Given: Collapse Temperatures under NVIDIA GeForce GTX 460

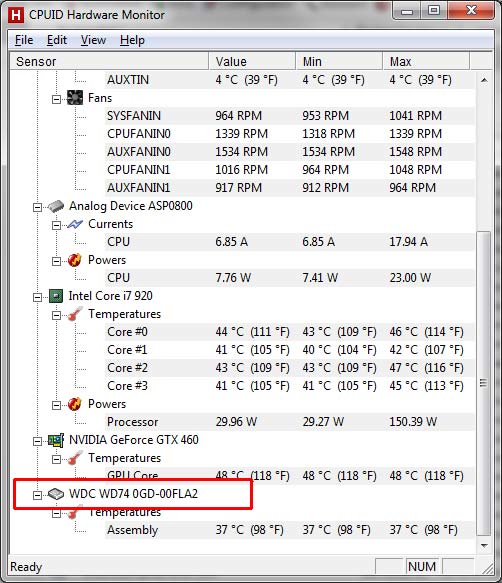Looking at the screenshot, I should [56, 460].
